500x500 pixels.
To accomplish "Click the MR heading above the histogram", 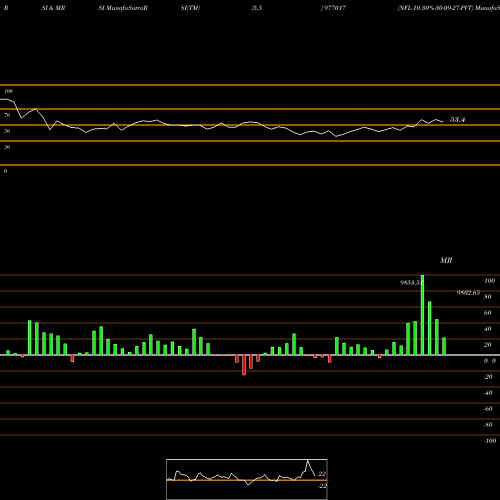I will [x=446, y=260].
